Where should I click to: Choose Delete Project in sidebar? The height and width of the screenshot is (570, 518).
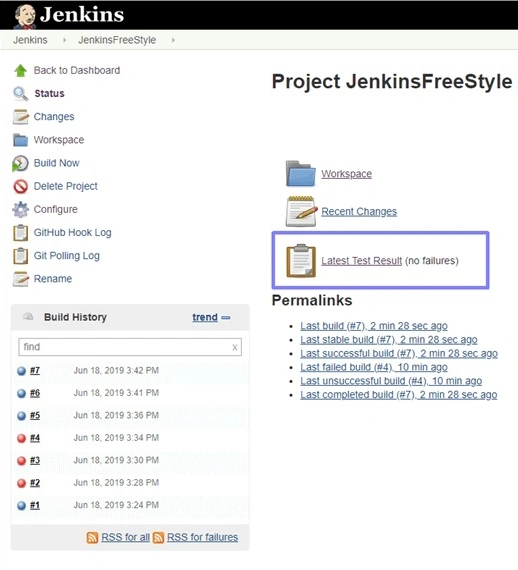[x=65, y=186]
